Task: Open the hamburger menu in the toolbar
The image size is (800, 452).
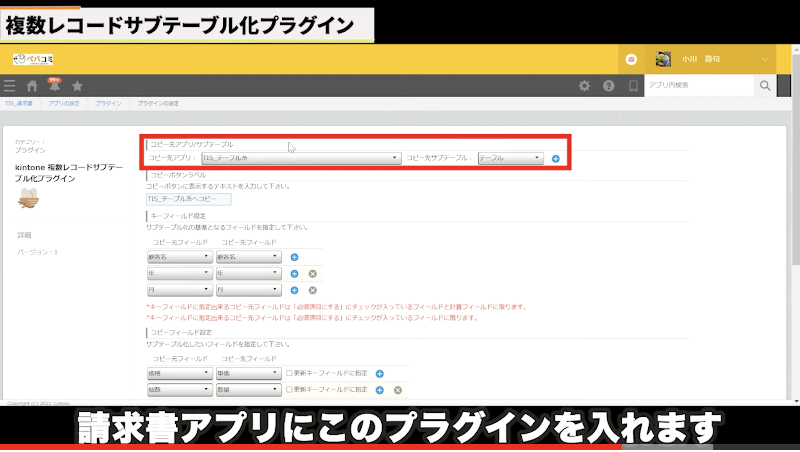Action: point(10,86)
